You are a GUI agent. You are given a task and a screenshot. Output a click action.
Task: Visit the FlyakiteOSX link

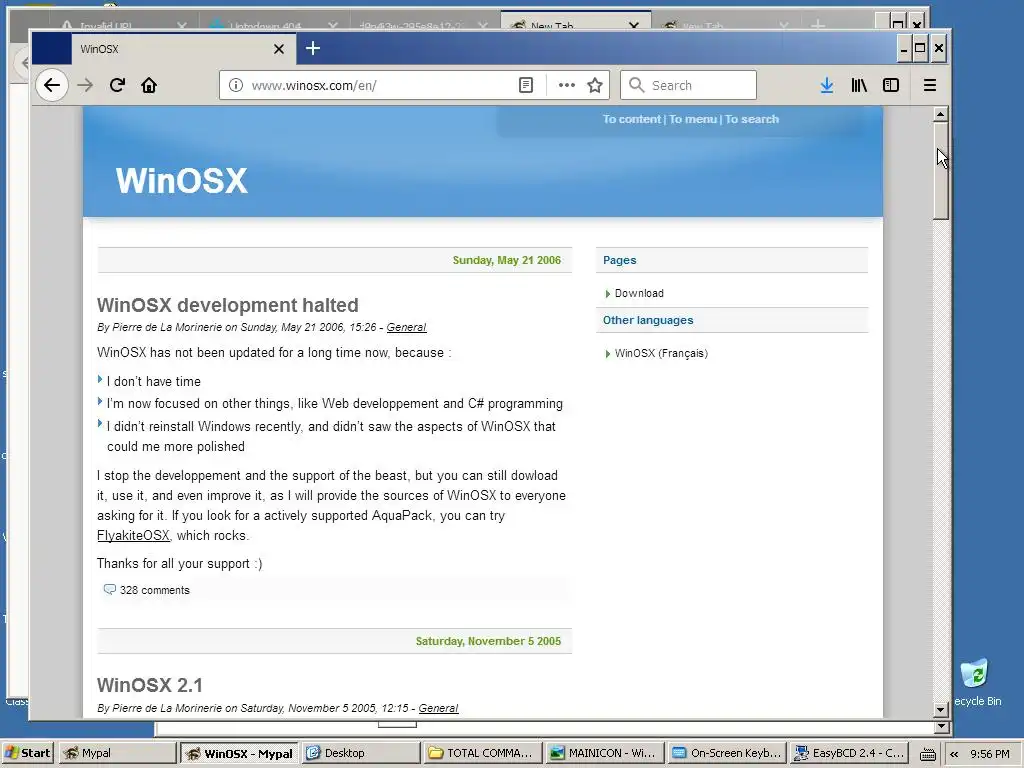(133, 536)
